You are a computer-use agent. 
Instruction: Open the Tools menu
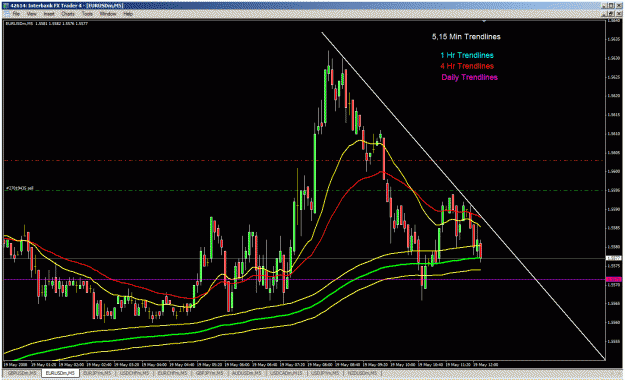(87, 14)
